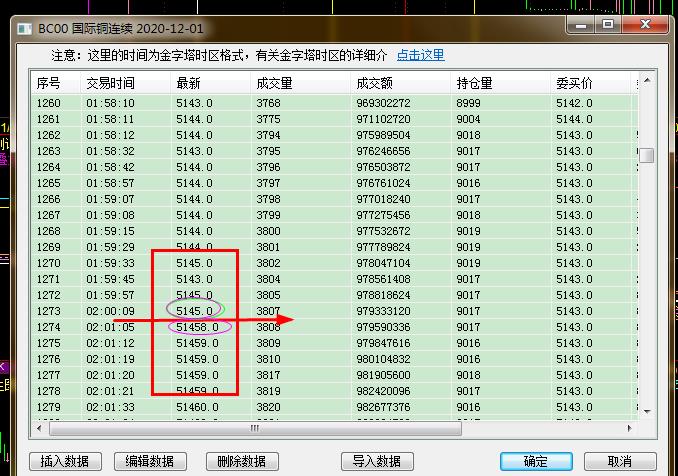Screen dimensions: 678x476
Task: Select erroneous price 51458.0 cell
Action: pos(197,327)
